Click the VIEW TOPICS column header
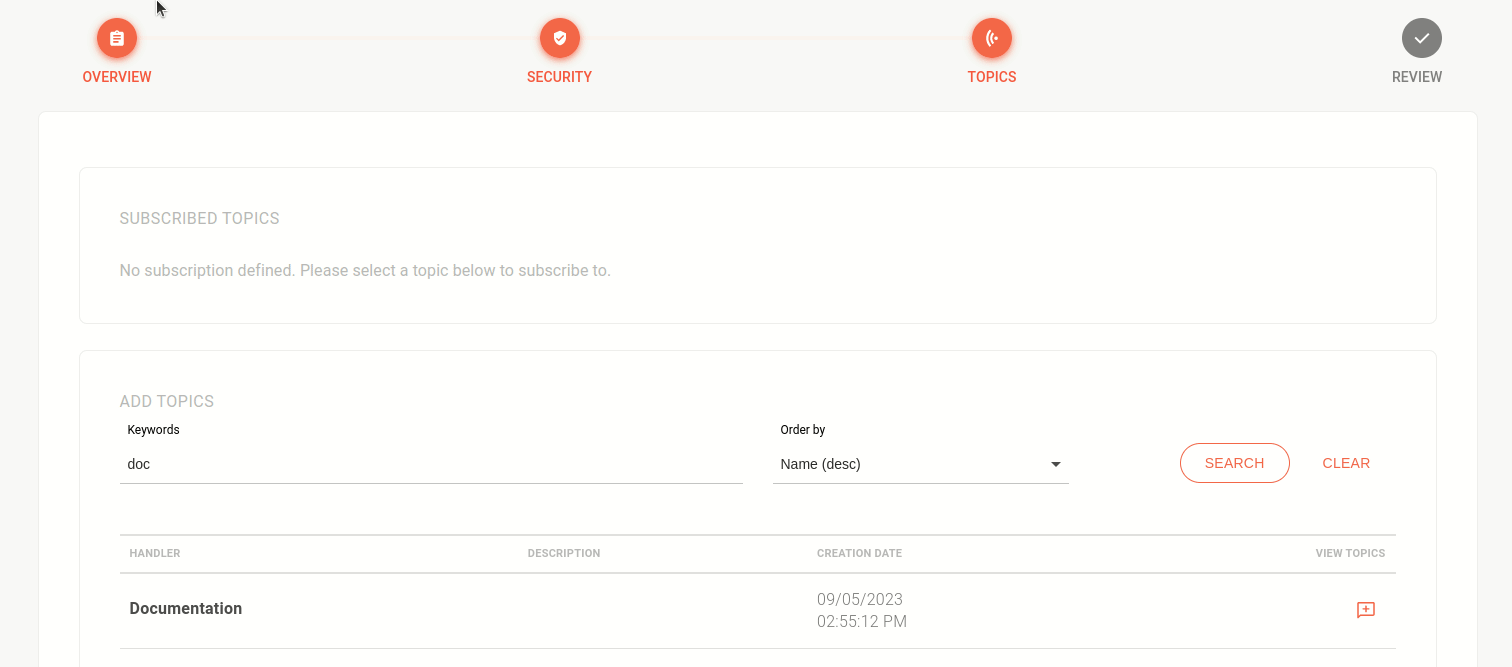 pyautogui.click(x=1350, y=553)
